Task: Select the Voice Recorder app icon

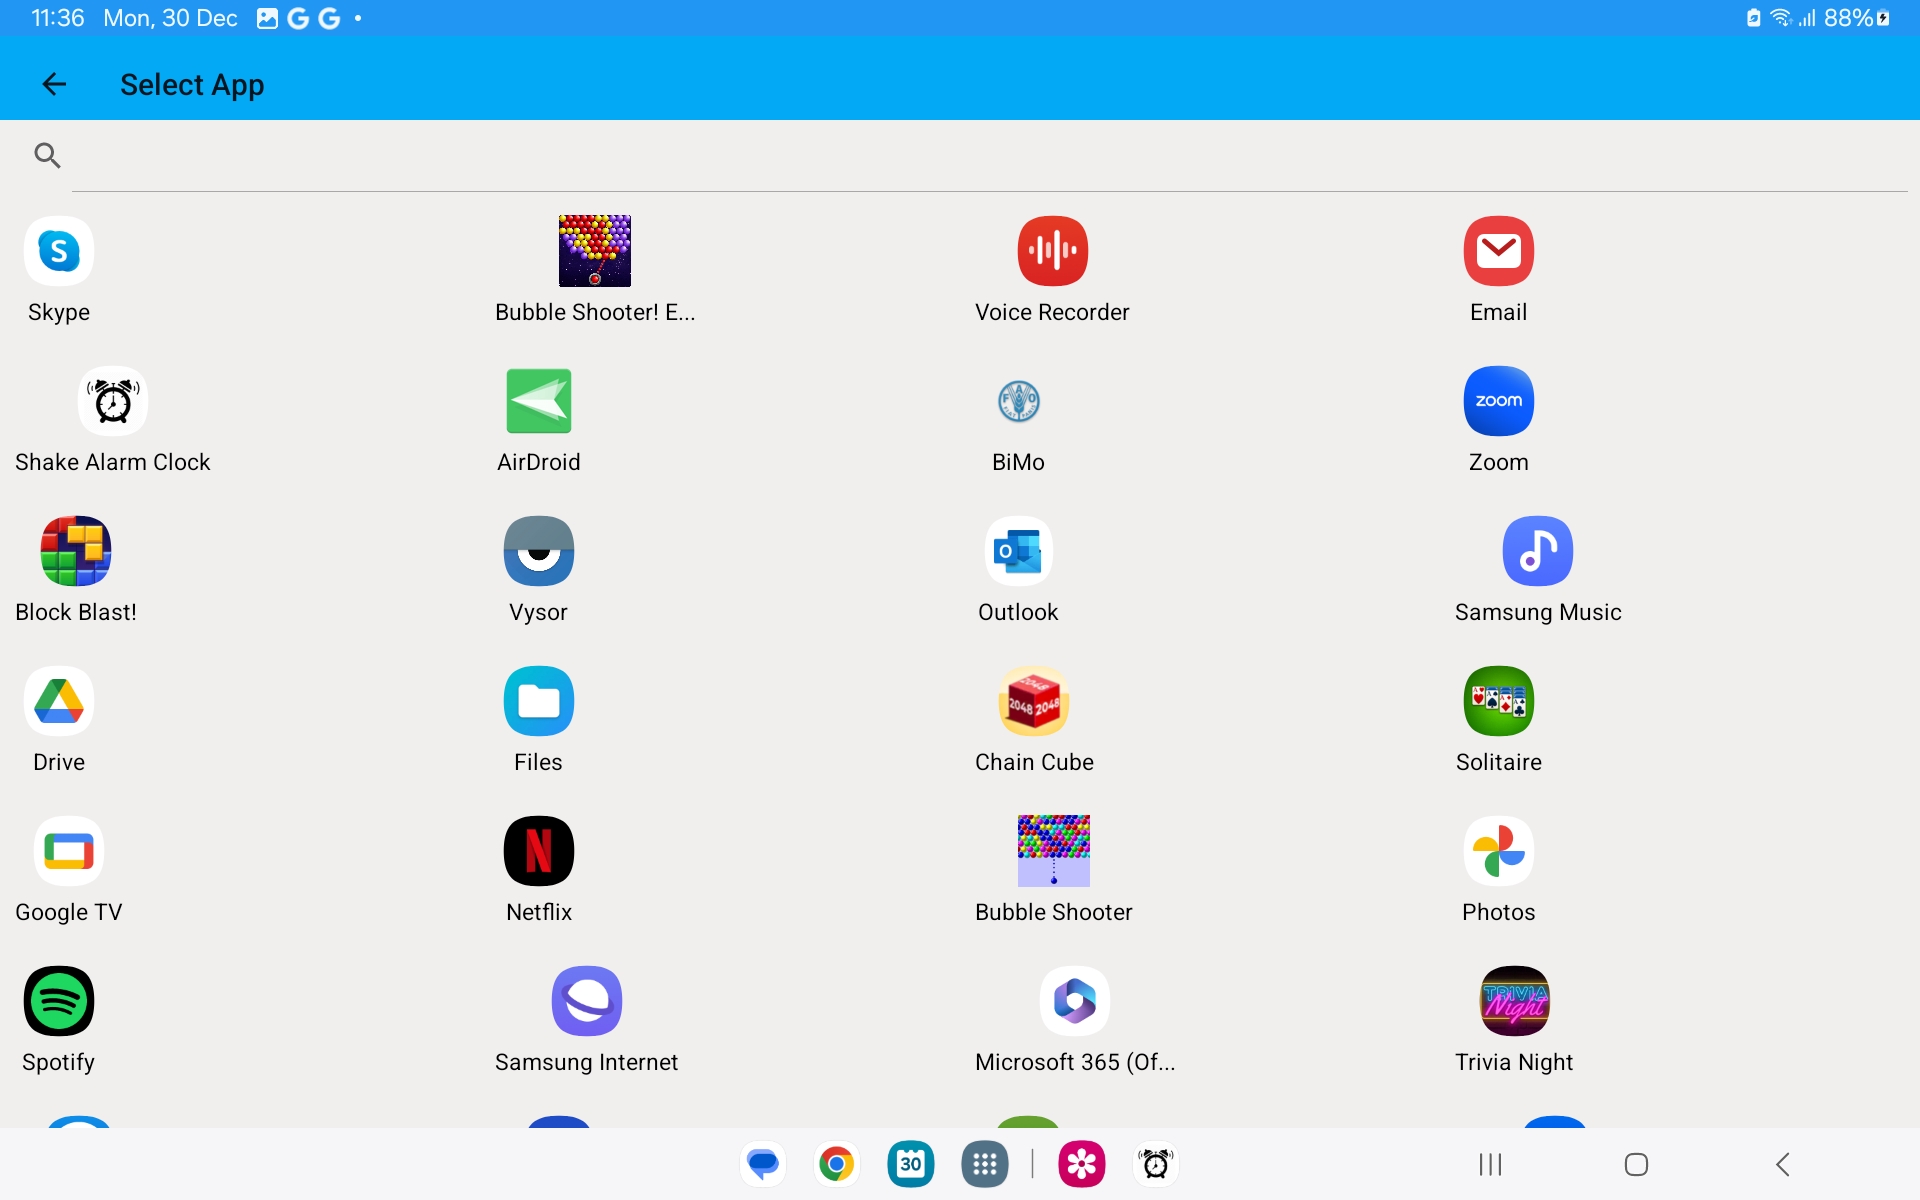Action: (1053, 251)
